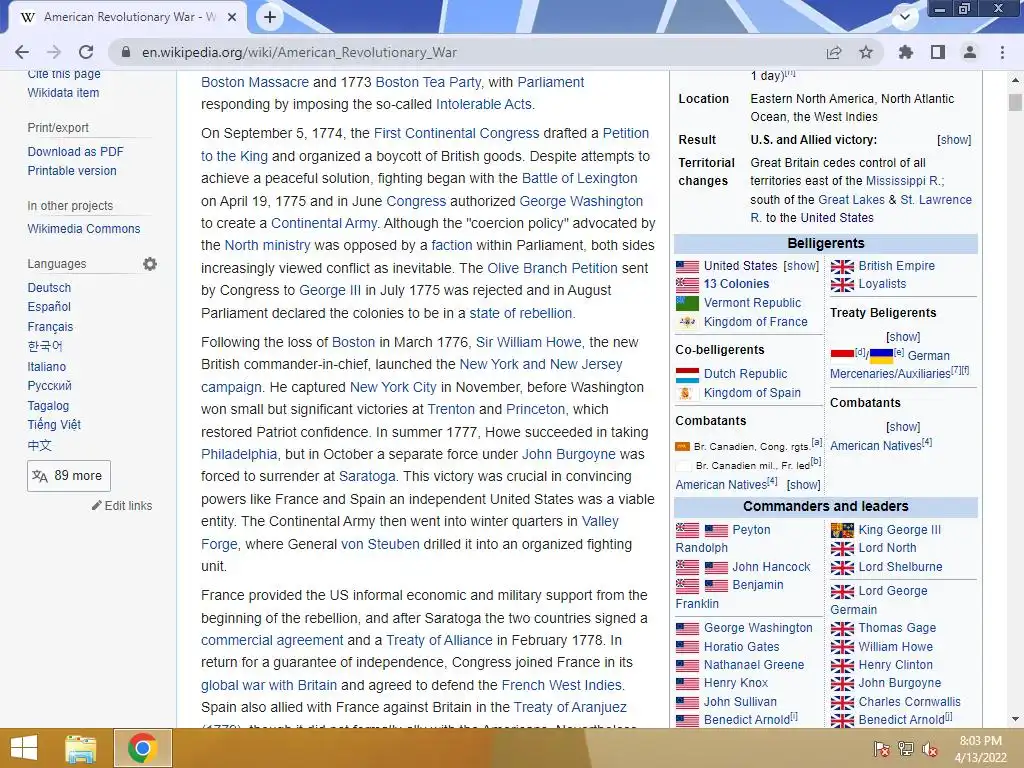Close the American Revolutionary War tab
The width and height of the screenshot is (1024, 768).
point(232,18)
